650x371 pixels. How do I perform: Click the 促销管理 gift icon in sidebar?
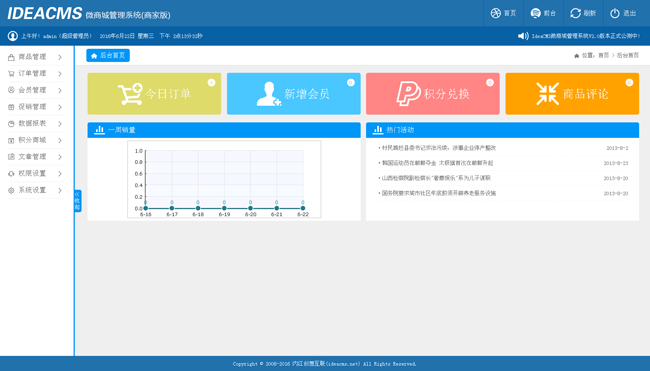click(x=11, y=107)
